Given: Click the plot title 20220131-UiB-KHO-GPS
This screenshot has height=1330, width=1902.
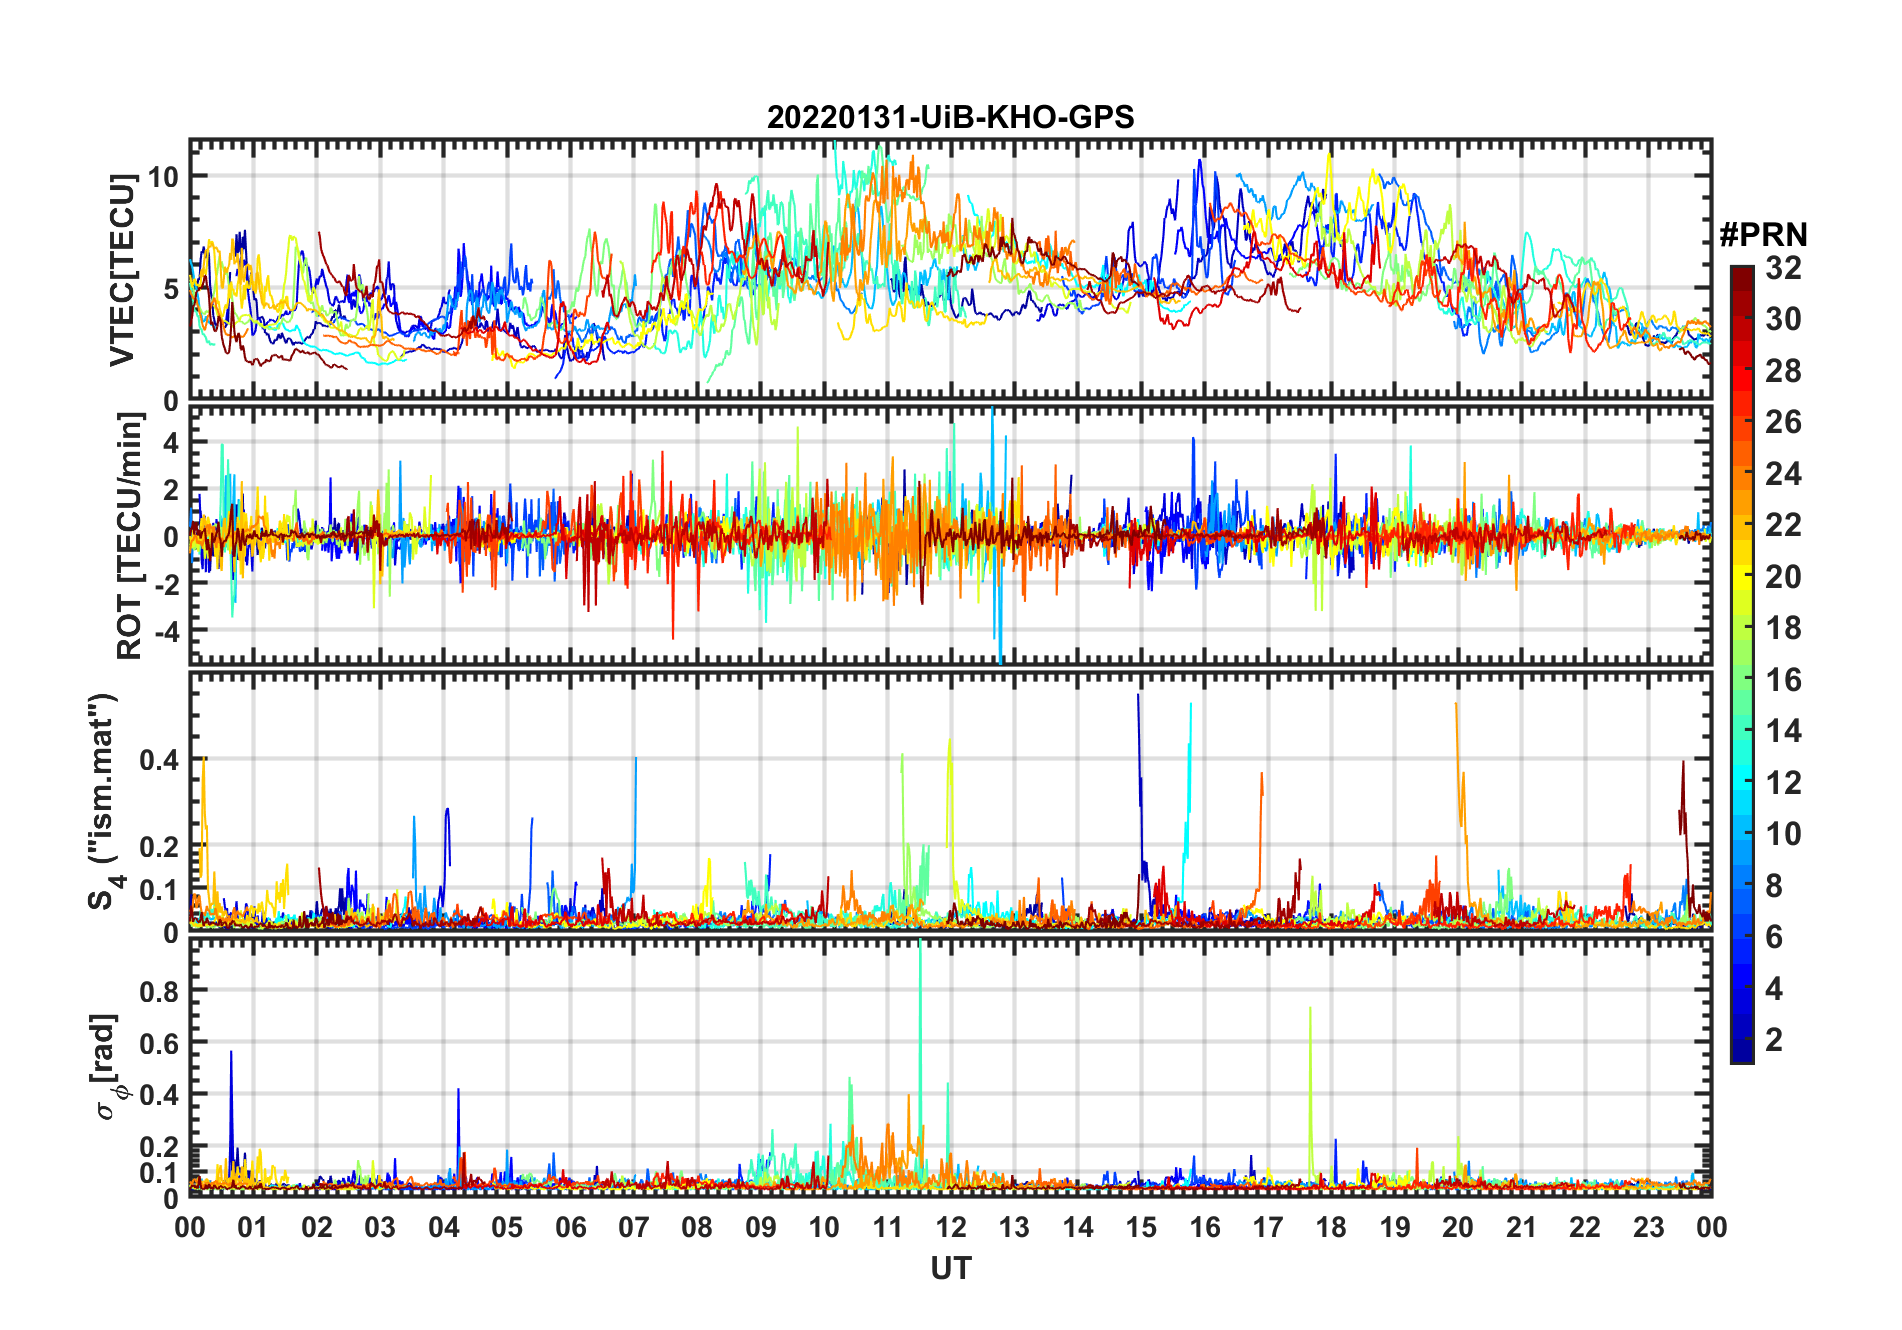Looking at the screenshot, I should 950,117.
